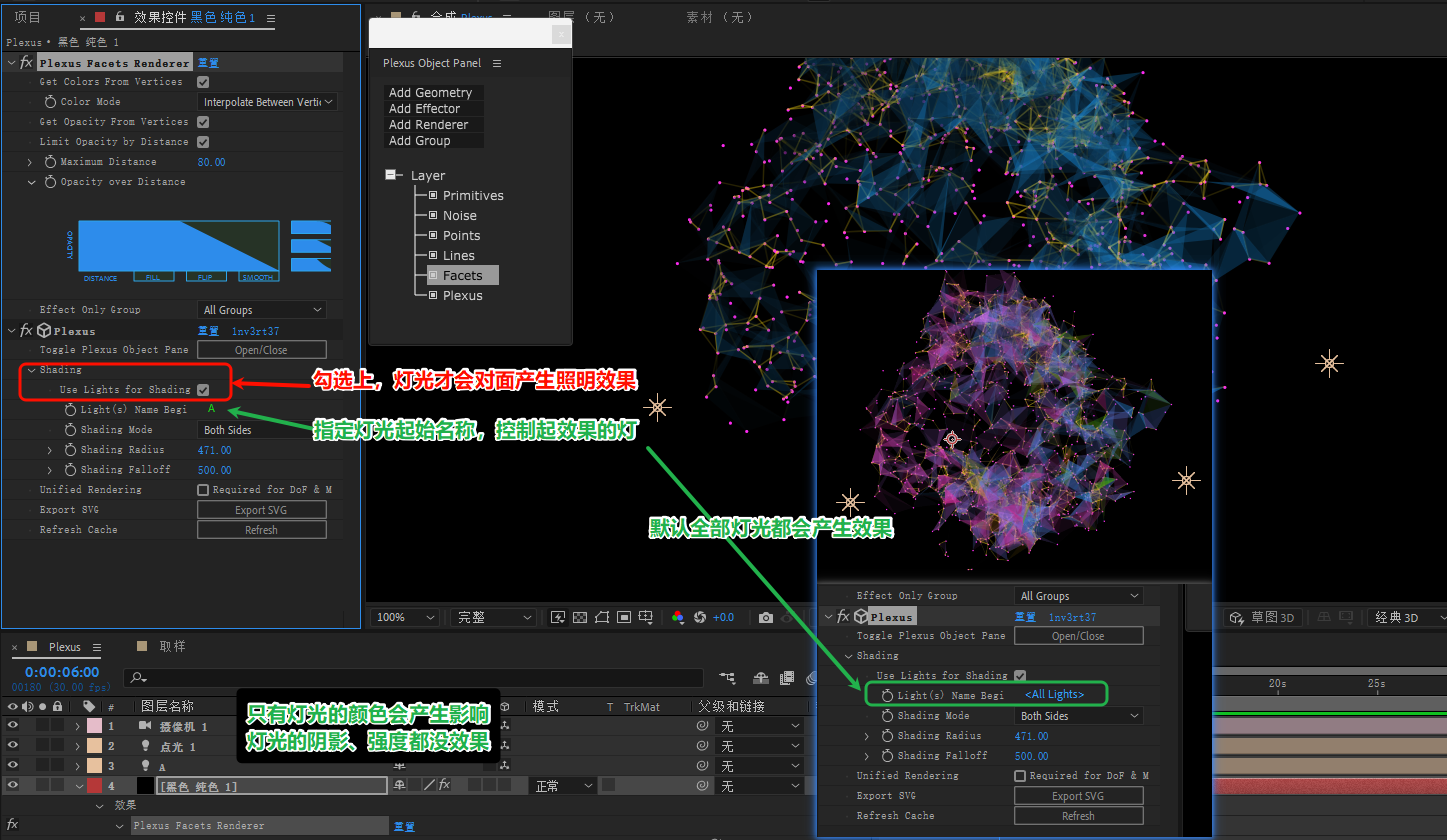Toggle mask and shape path visibility icon
The height and width of the screenshot is (840, 1447).
(602, 618)
